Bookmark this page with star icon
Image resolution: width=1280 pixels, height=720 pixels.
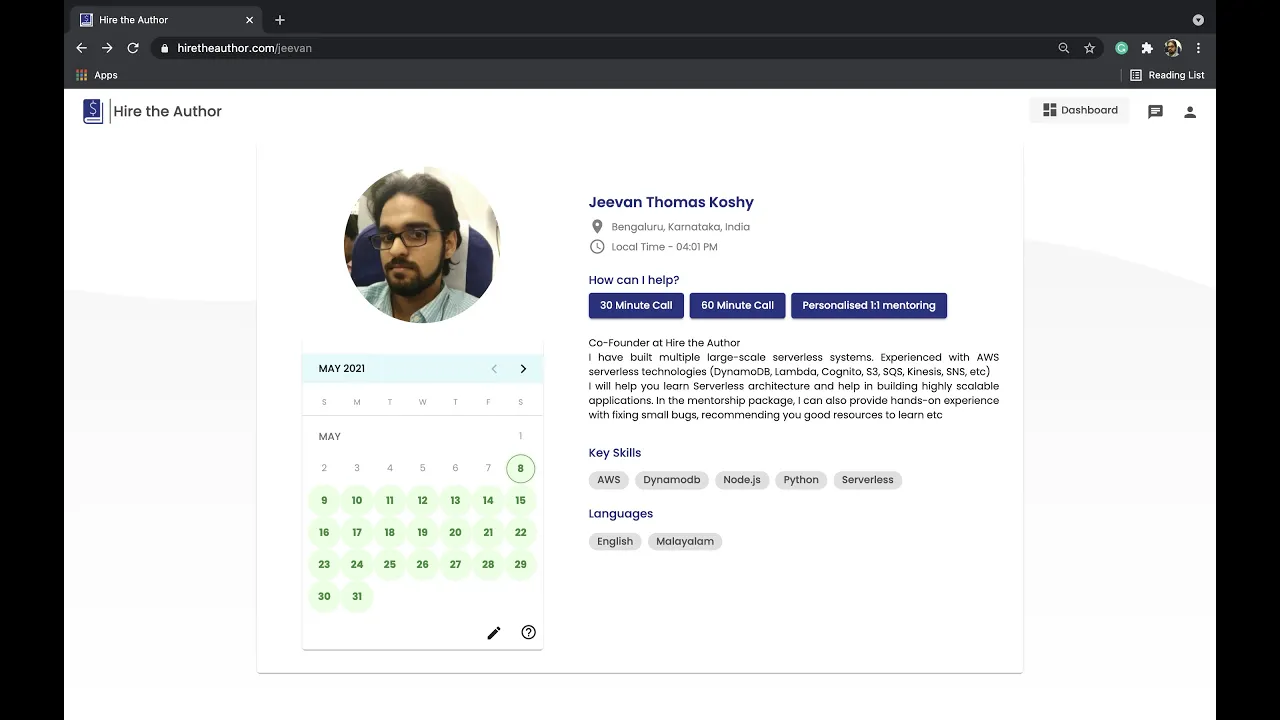(x=1090, y=48)
